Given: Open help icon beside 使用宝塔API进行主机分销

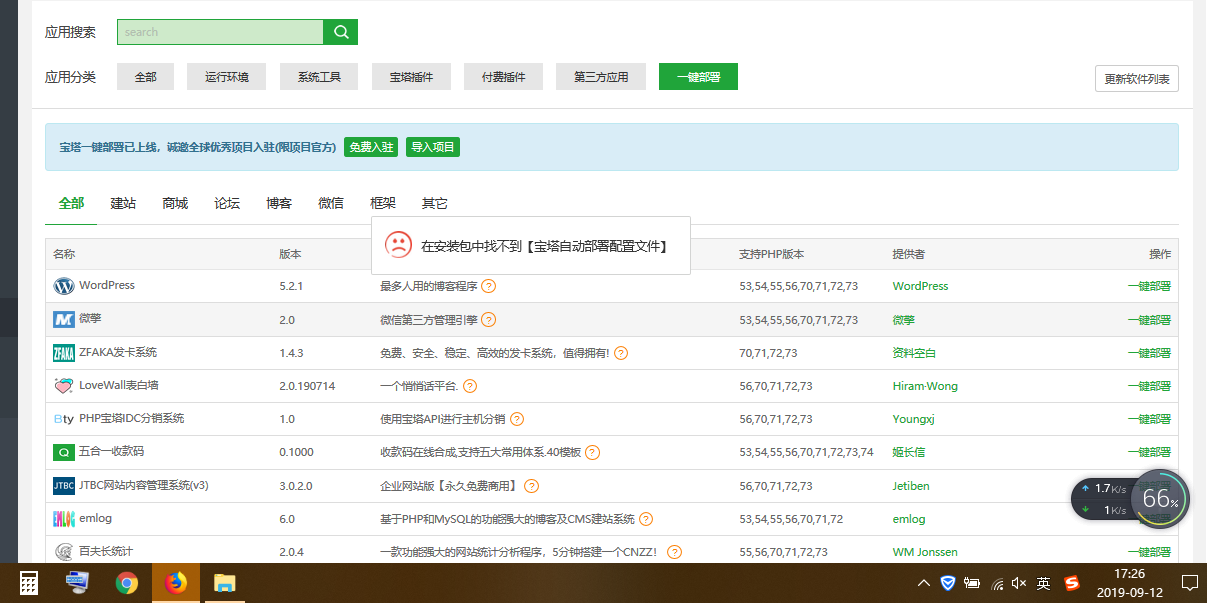Looking at the screenshot, I should click(x=517, y=419).
